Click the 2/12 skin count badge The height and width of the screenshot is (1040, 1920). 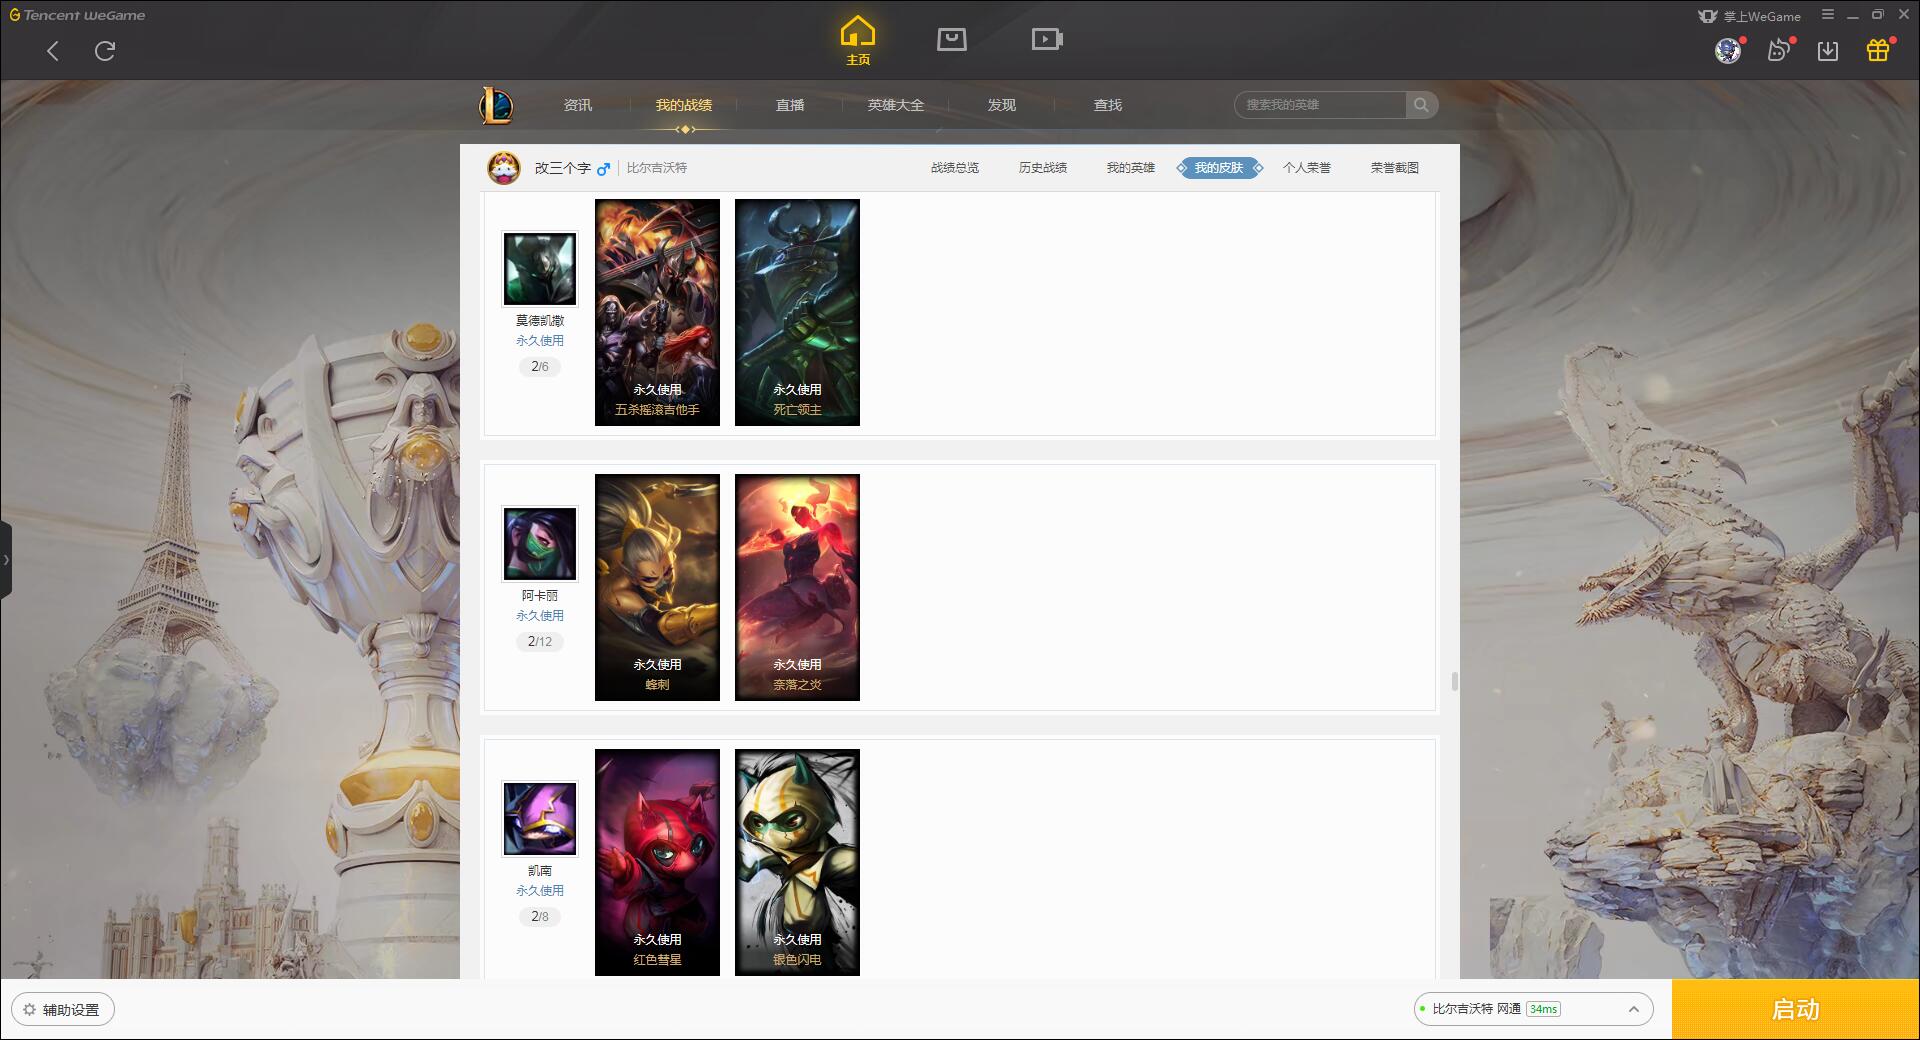click(x=540, y=642)
